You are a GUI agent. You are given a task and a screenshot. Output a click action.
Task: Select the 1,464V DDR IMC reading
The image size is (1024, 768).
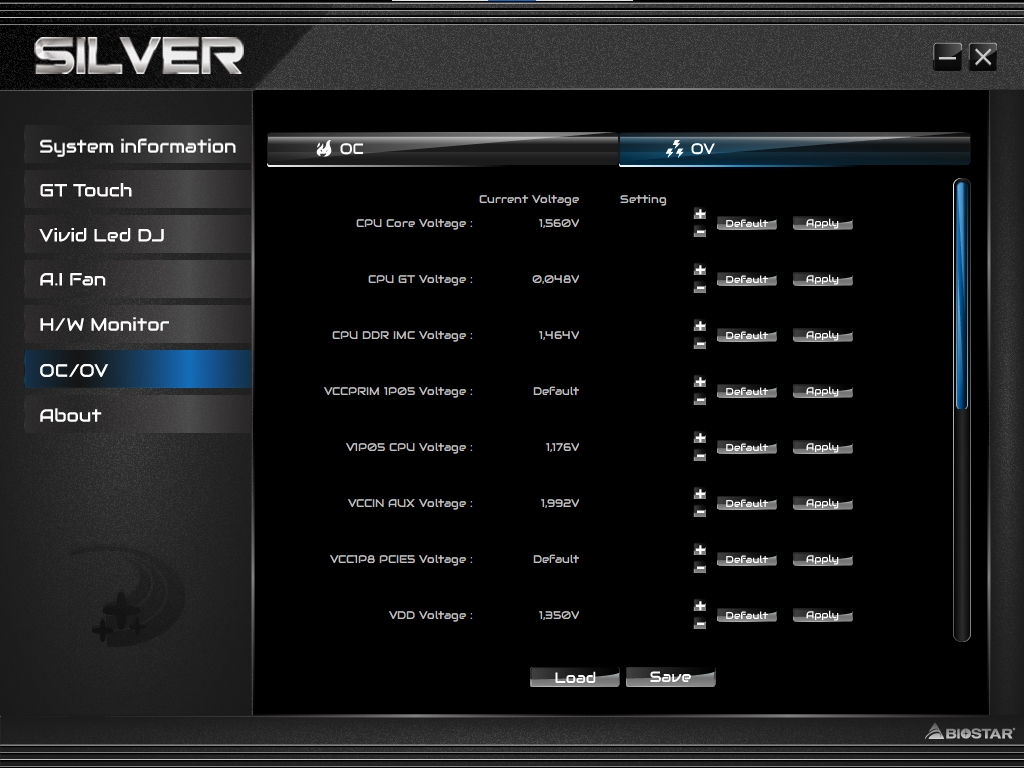[559, 335]
